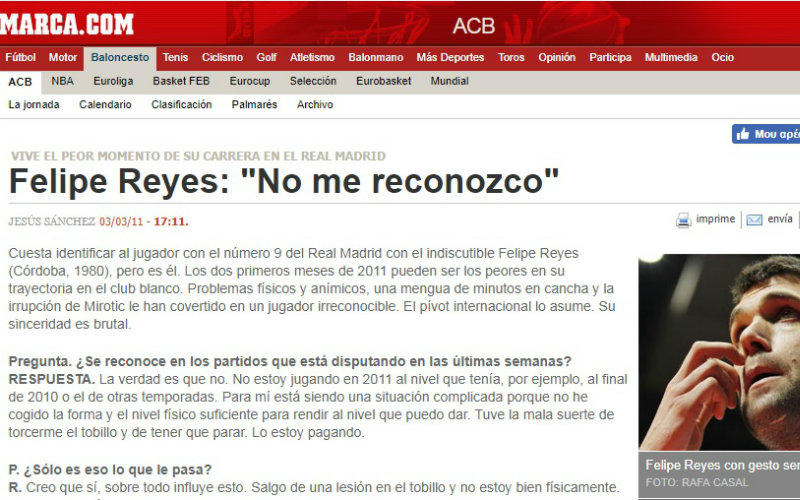Select the Baloncesto main menu tab
Image resolution: width=800 pixels, height=500 pixels.
pyautogui.click(x=119, y=58)
